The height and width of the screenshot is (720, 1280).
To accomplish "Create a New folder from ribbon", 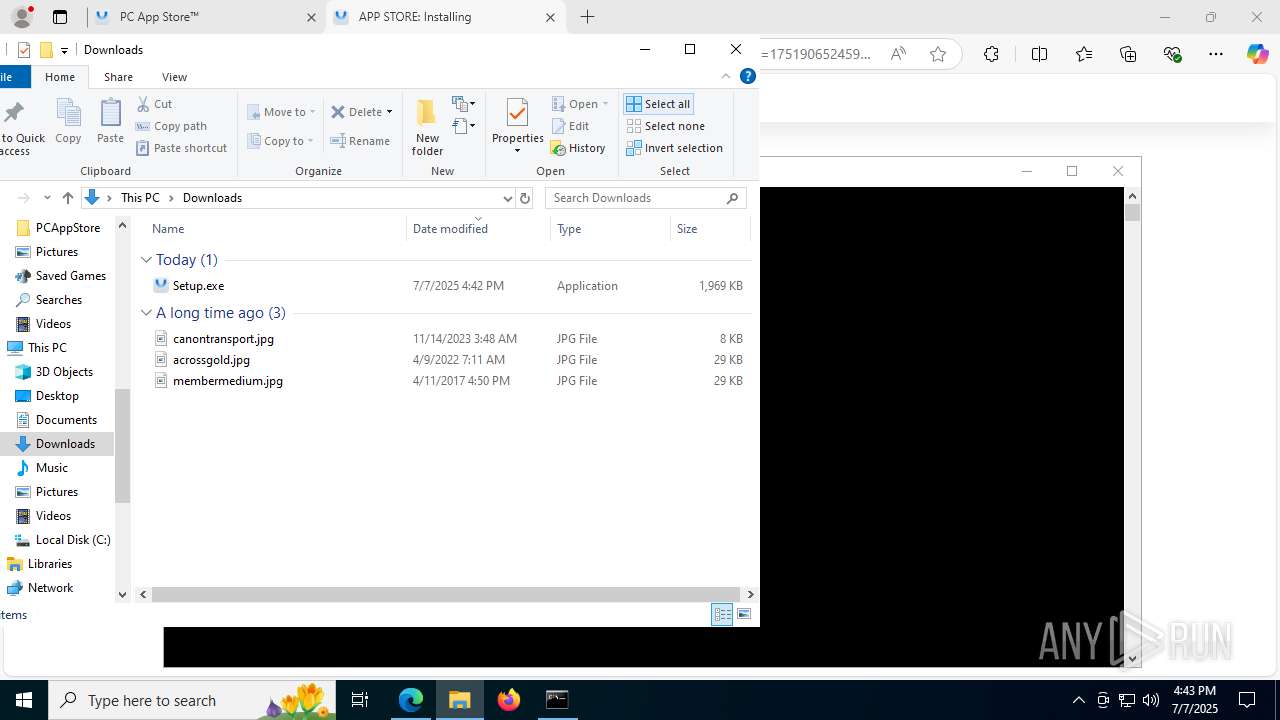I will pos(427,127).
